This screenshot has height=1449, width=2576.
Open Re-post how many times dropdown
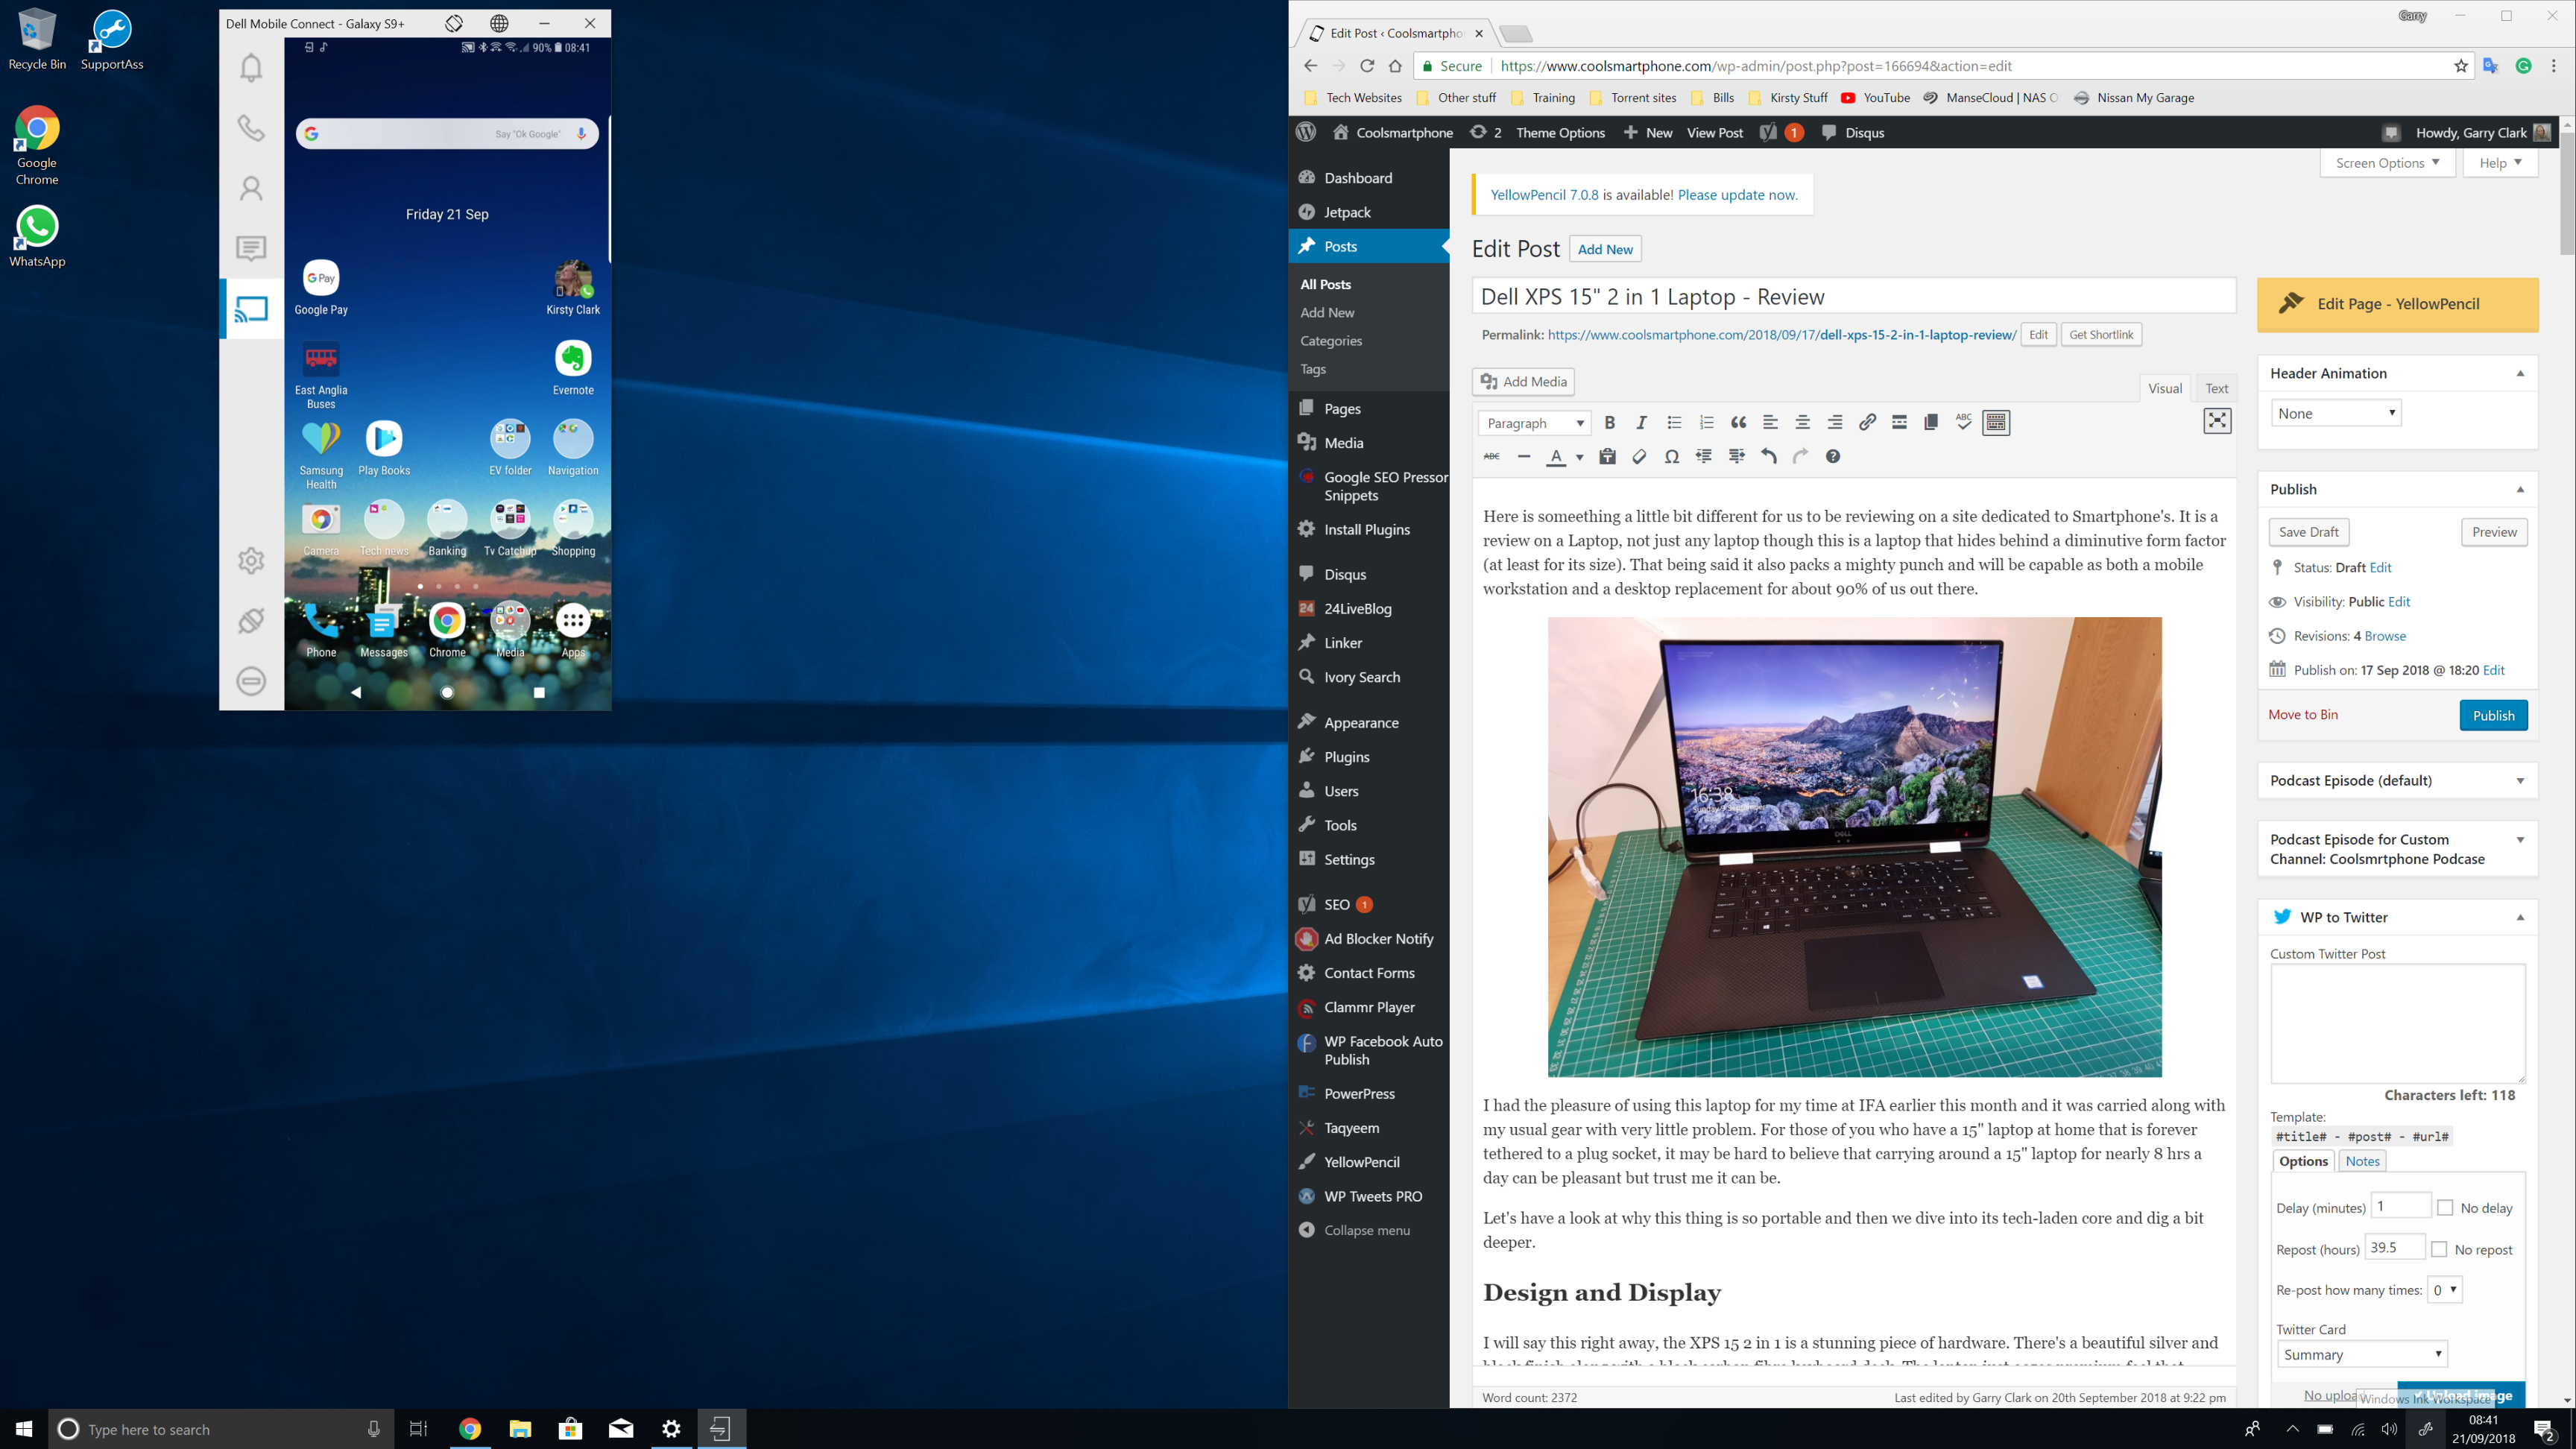click(x=2444, y=1290)
